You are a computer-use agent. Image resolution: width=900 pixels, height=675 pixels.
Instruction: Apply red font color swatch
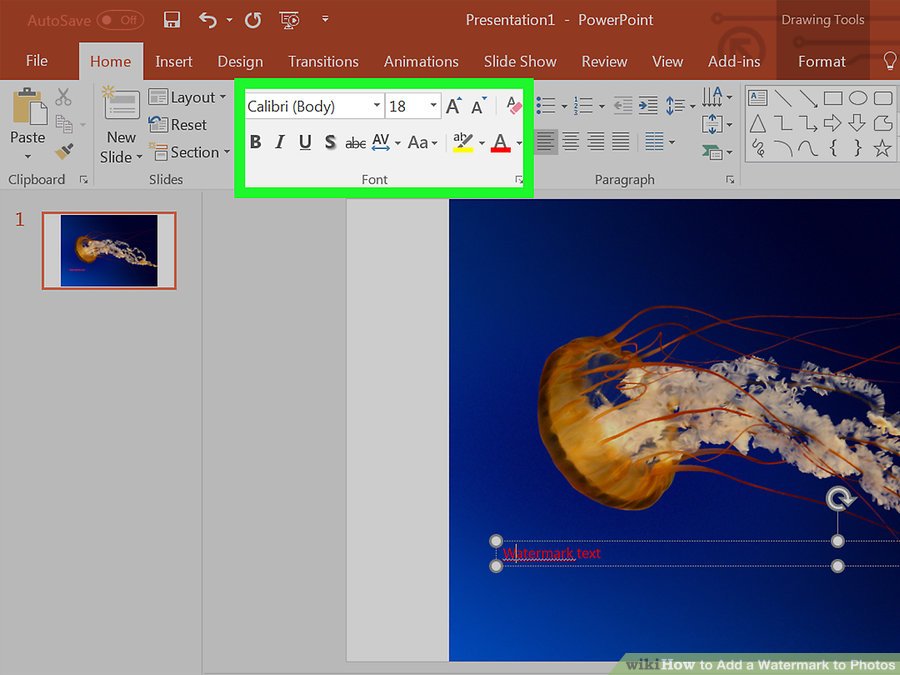[501, 142]
